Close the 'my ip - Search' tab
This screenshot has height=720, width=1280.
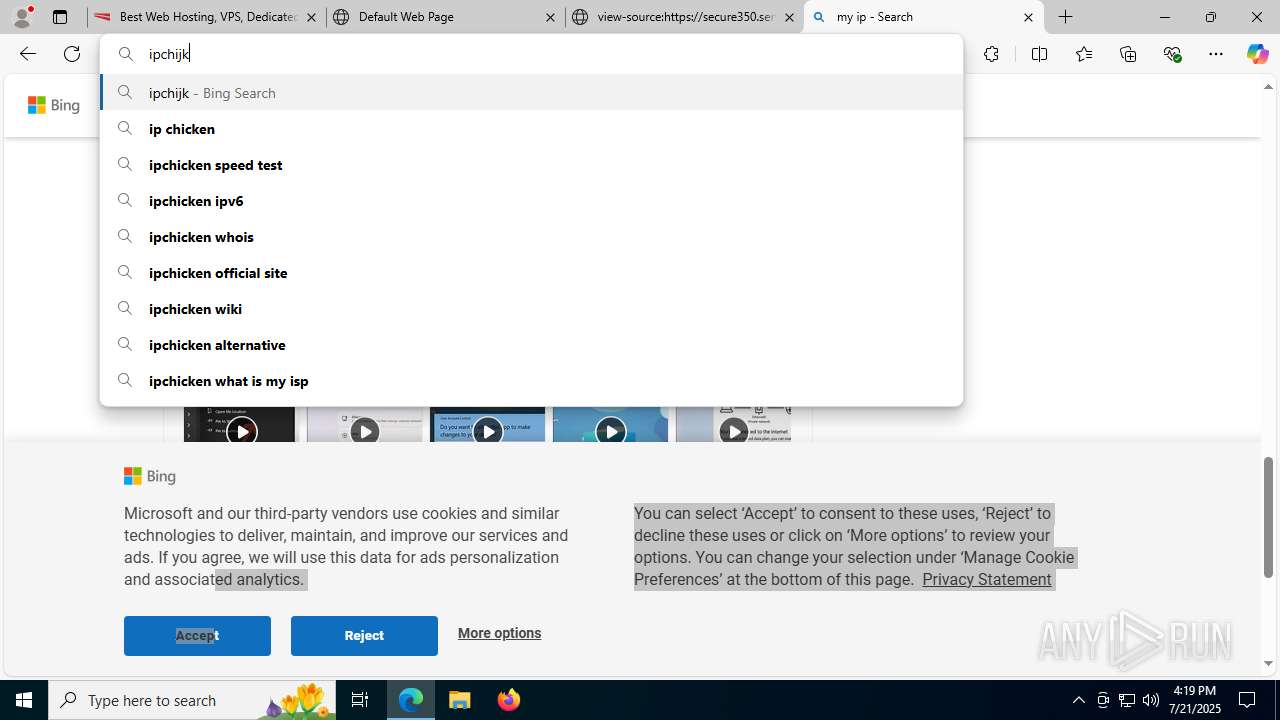(1028, 17)
